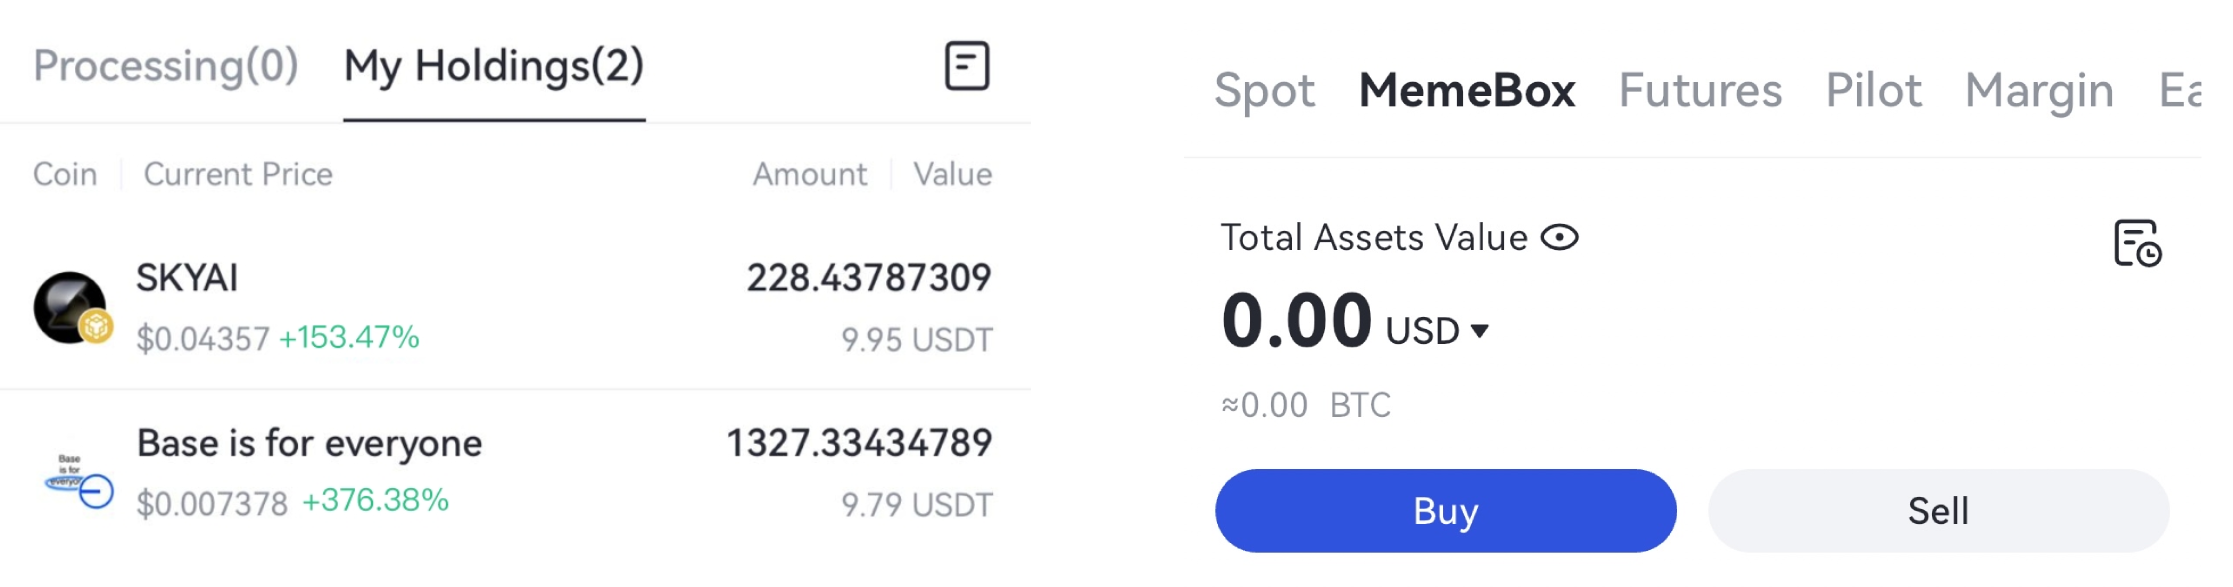Hide total assets value with eye icon

[x=1559, y=238]
